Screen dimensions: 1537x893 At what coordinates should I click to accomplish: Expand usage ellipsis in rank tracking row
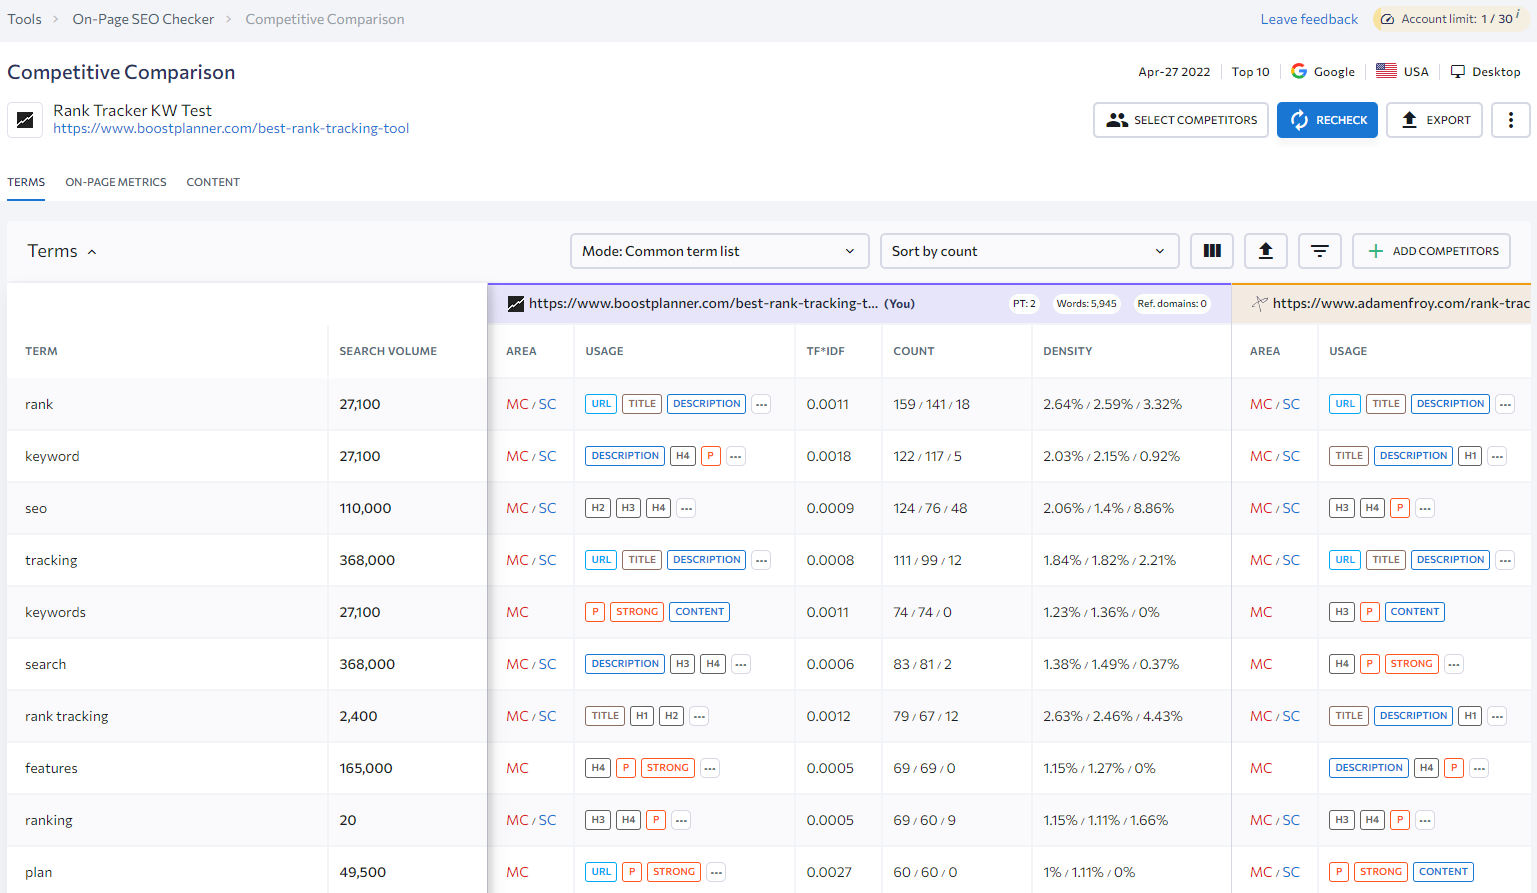pyautogui.click(x=700, y=716)
